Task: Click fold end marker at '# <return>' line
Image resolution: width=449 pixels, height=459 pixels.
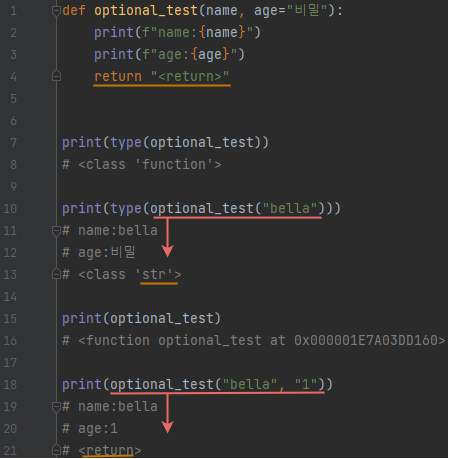Action: click(56, 450)
